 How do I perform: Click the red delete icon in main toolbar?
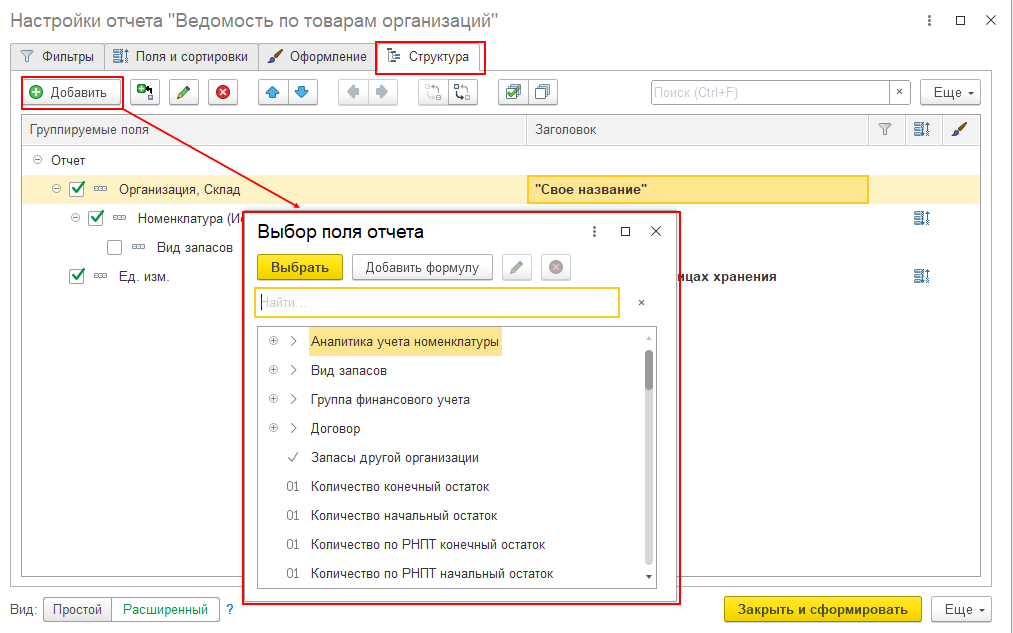click(x=222, y=93)
